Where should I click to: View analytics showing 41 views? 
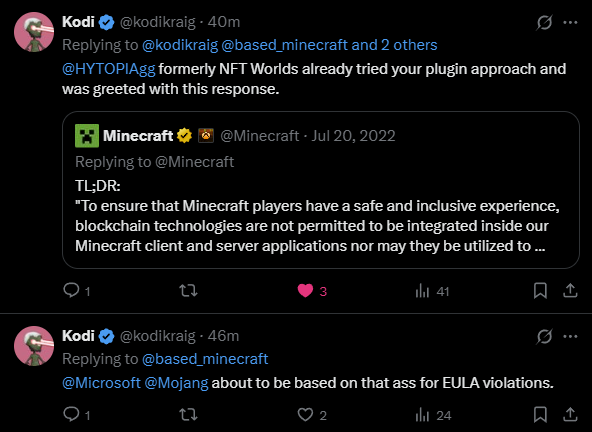432,291
